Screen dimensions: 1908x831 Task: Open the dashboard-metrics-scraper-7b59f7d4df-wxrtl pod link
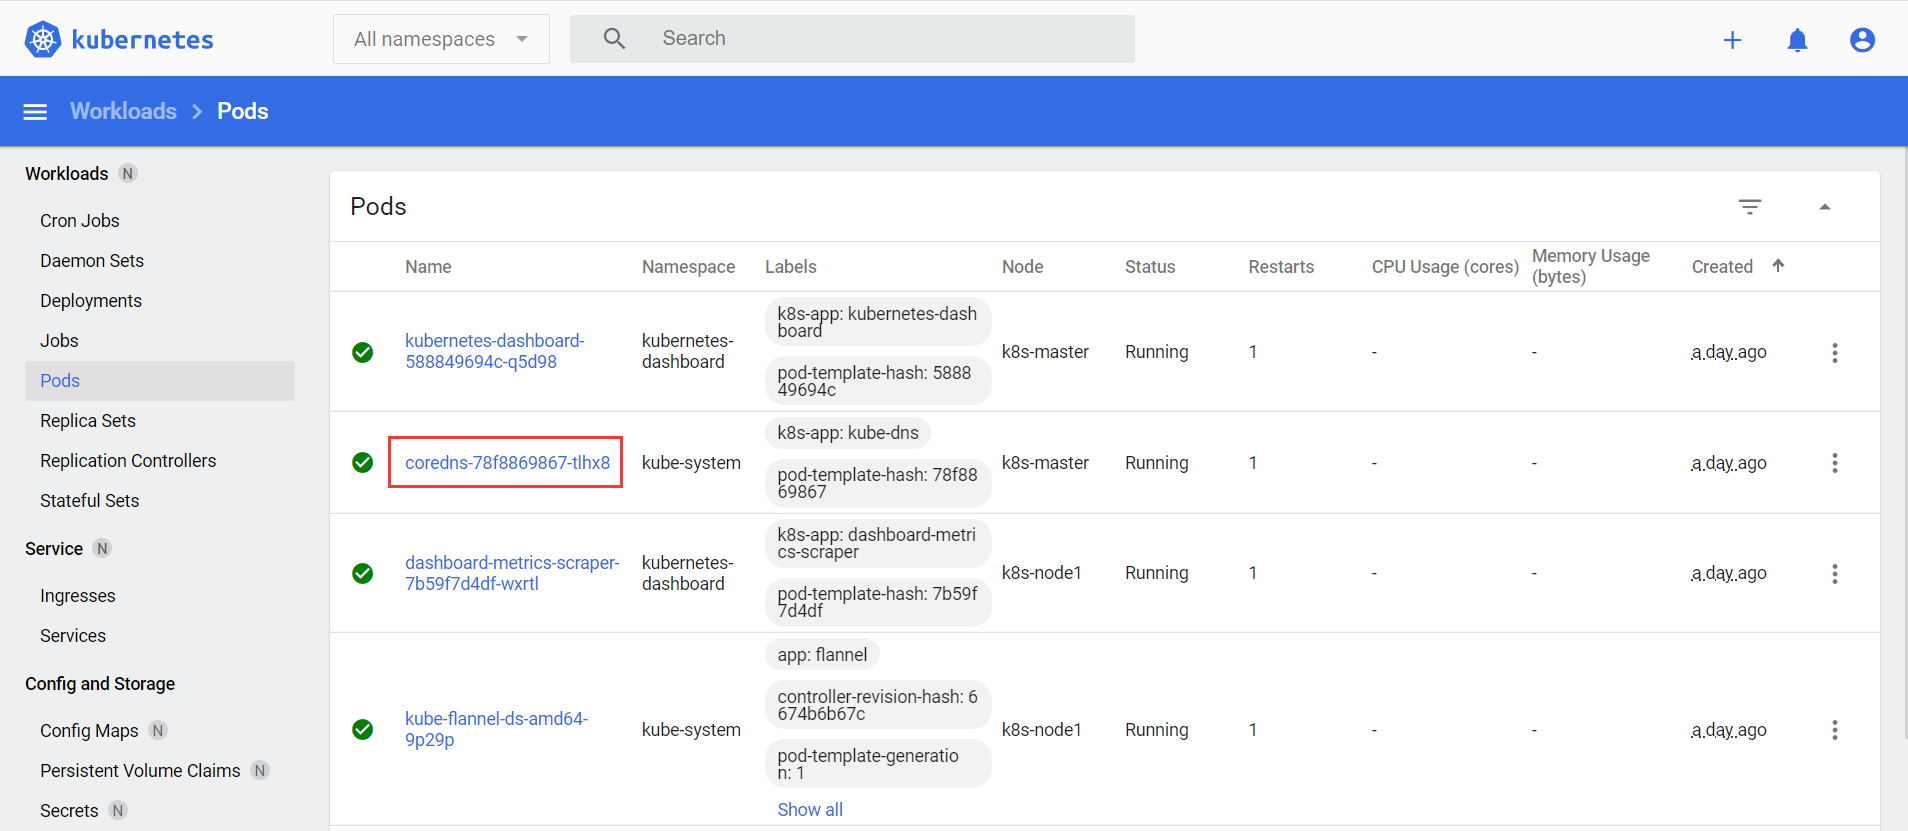point(512,573)
